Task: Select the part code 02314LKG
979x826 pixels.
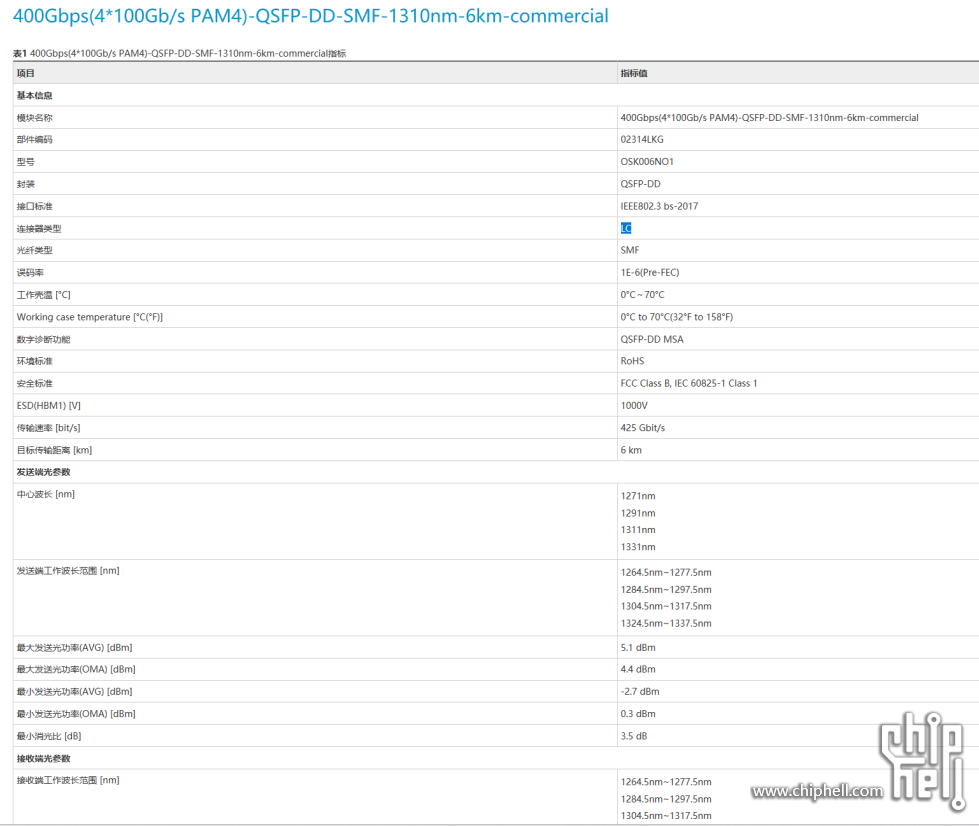Action: tap(642, 140)
